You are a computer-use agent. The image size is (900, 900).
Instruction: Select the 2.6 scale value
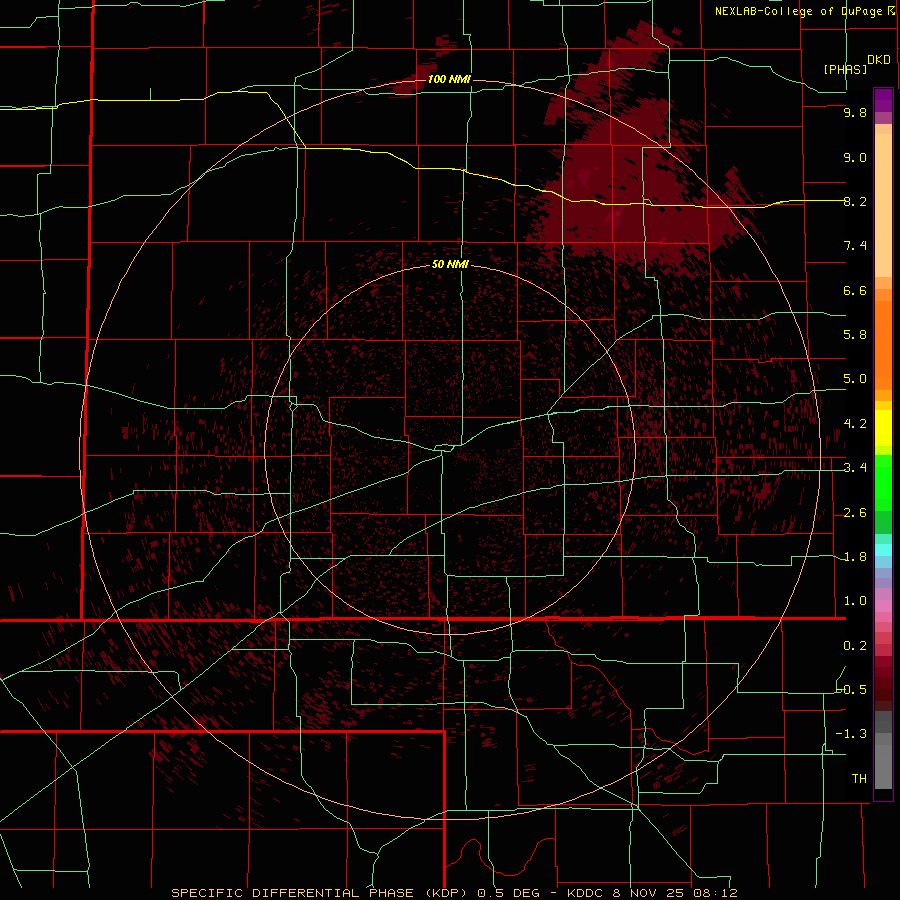pyautogui.click(x=855, y=513)
